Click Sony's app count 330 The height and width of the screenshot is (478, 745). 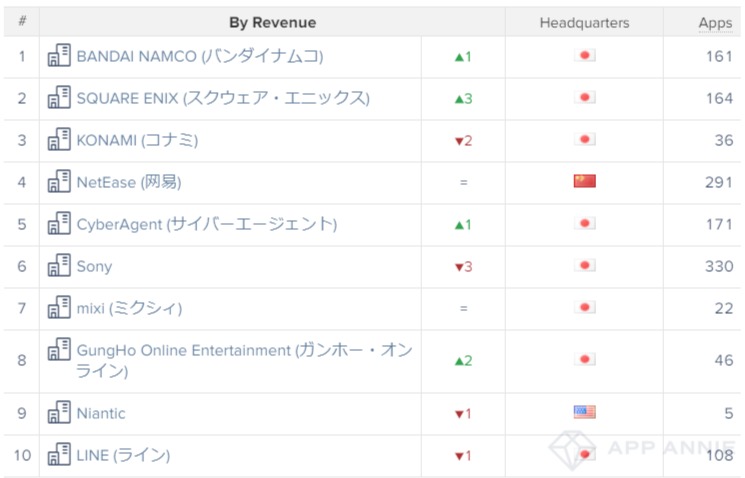[719, 266]
